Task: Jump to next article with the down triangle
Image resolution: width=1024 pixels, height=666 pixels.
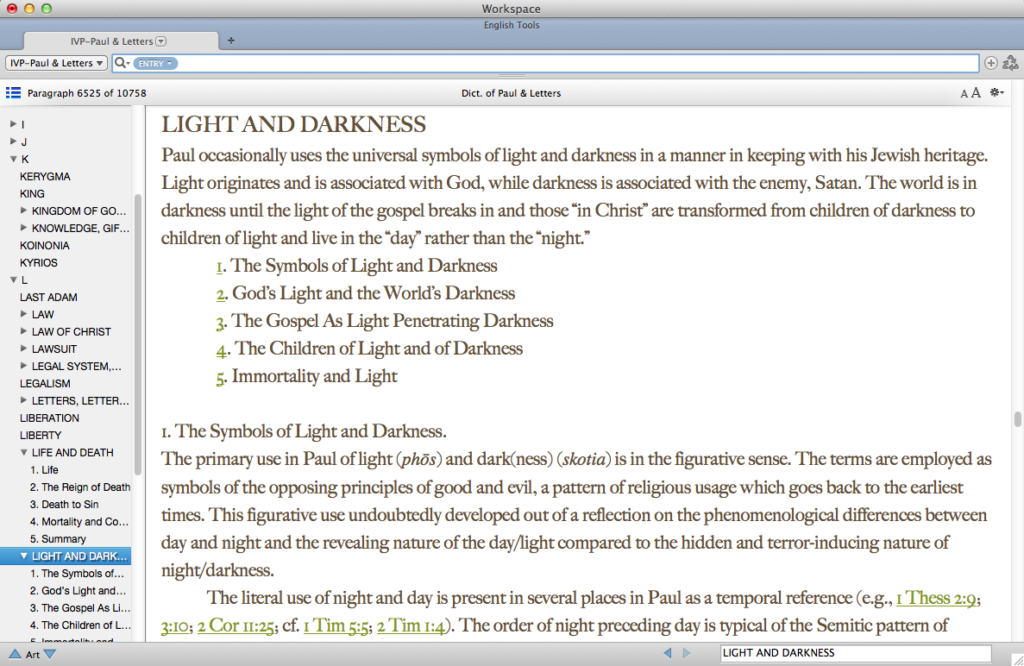Action: (x=50, y=652)
